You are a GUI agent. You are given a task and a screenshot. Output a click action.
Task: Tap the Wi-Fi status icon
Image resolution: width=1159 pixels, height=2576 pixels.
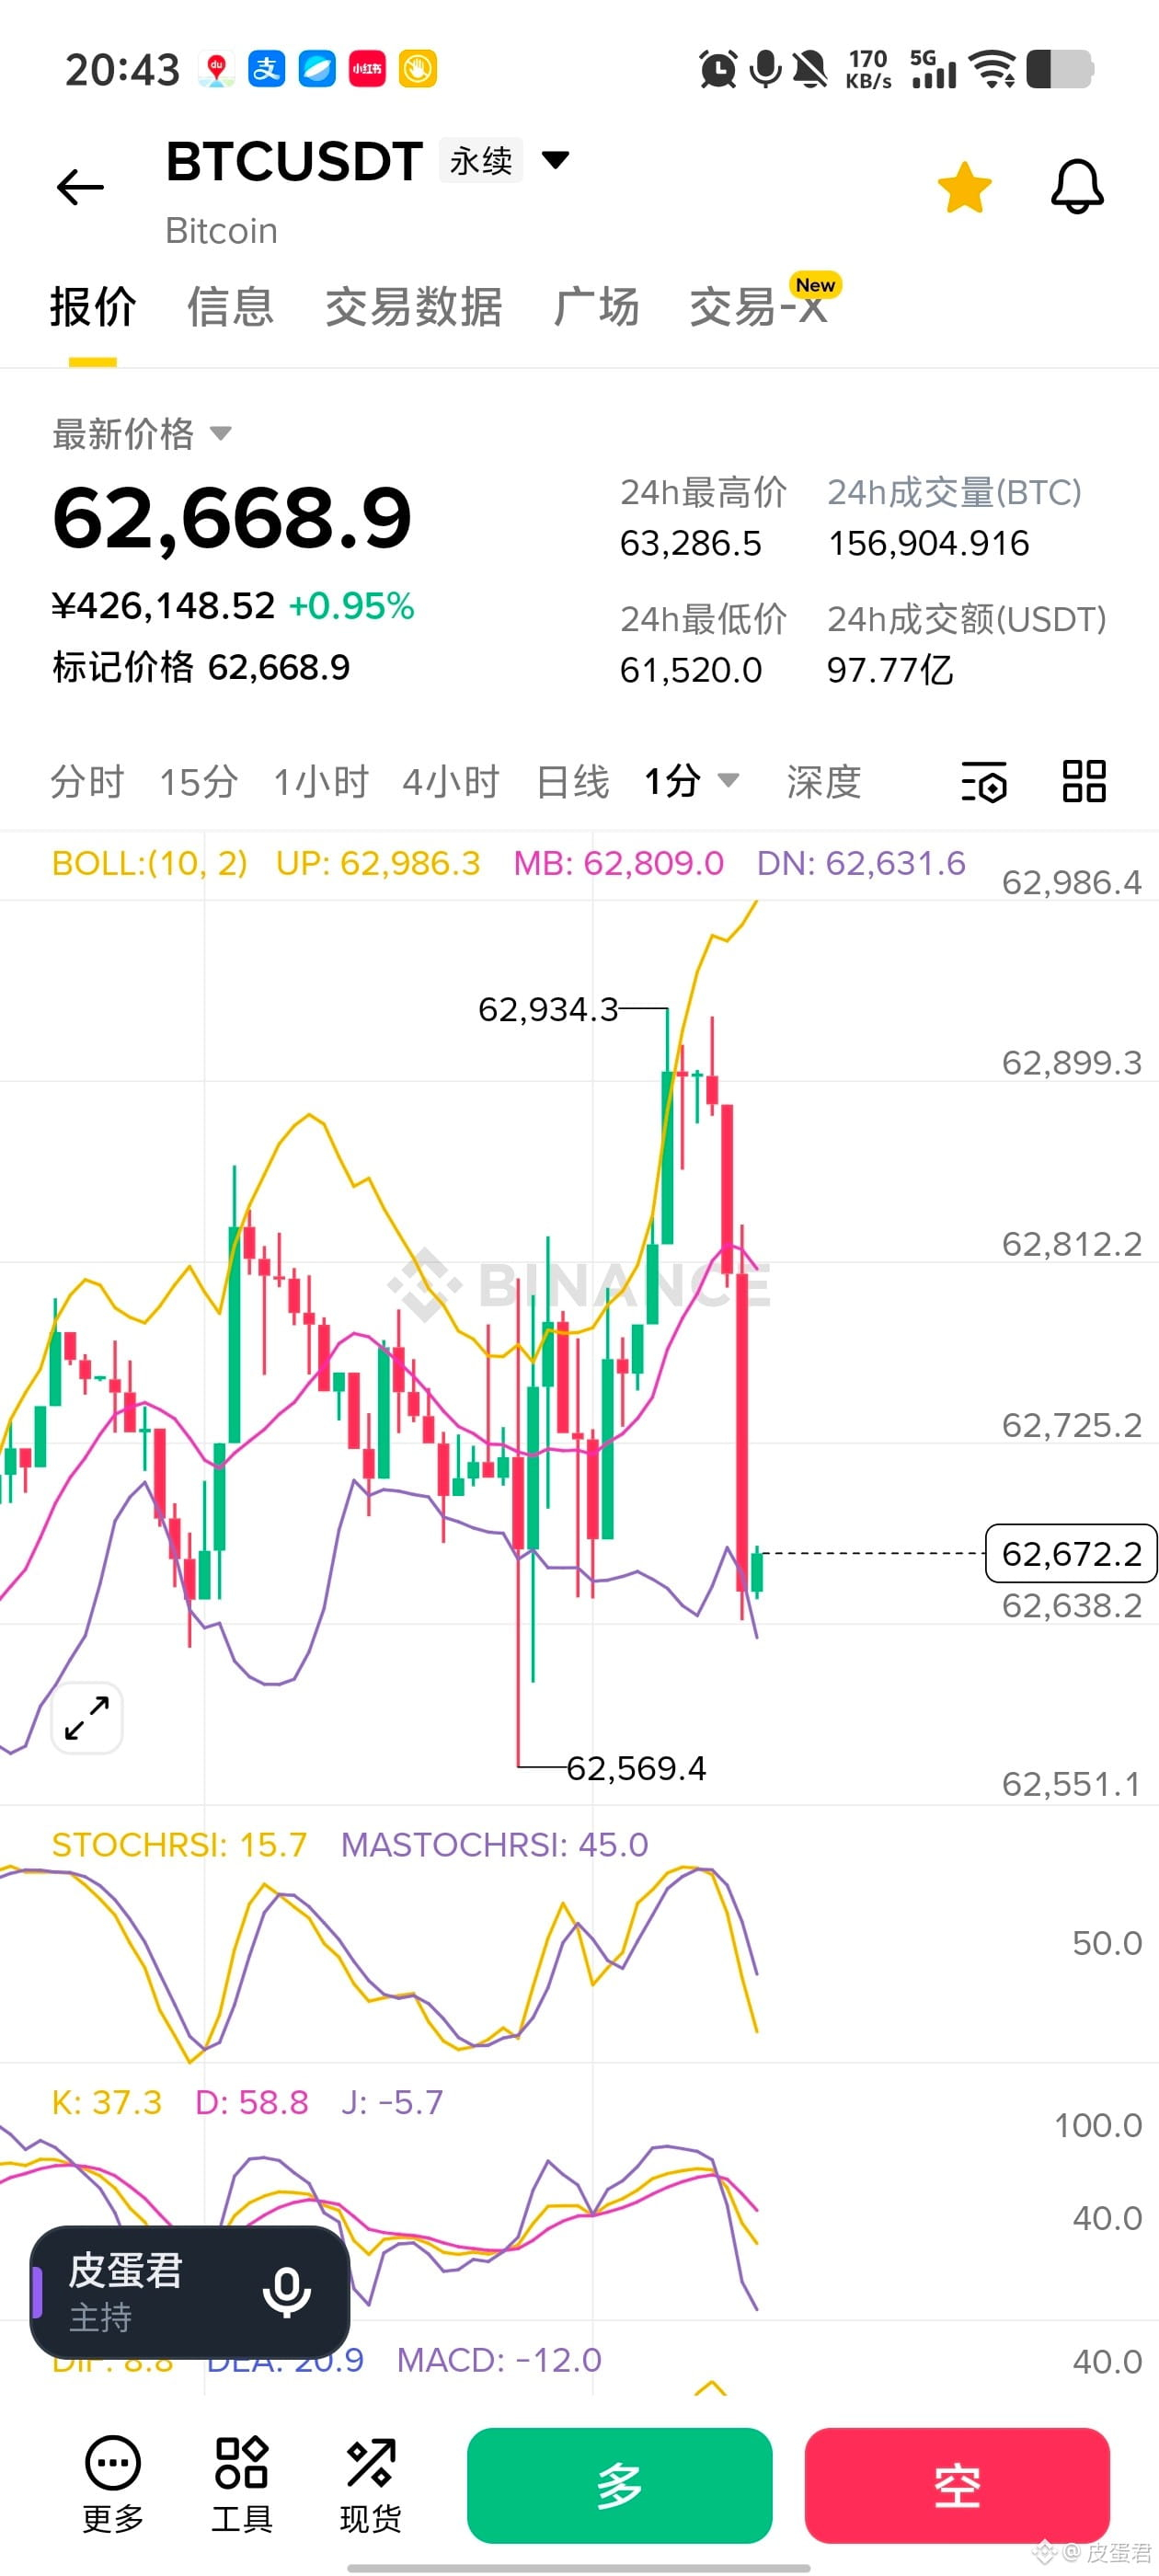(993, 69)
